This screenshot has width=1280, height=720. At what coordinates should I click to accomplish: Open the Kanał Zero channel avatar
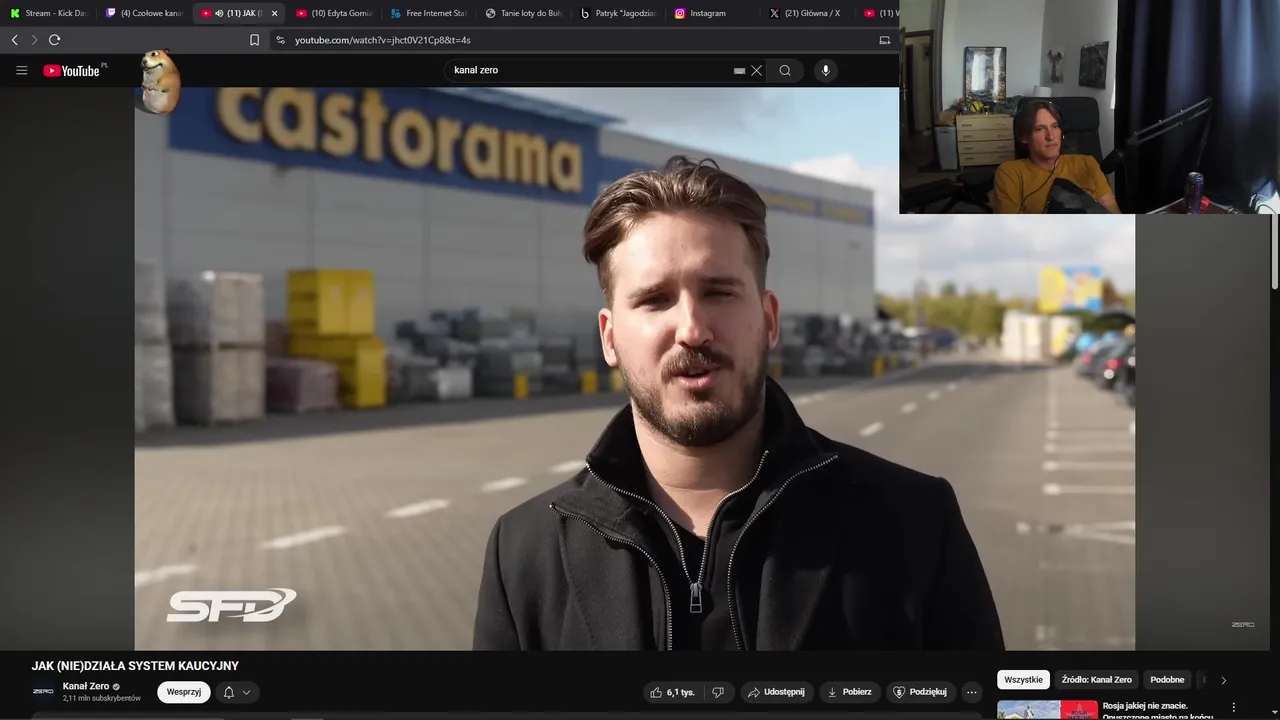click(x=43, y=691)
